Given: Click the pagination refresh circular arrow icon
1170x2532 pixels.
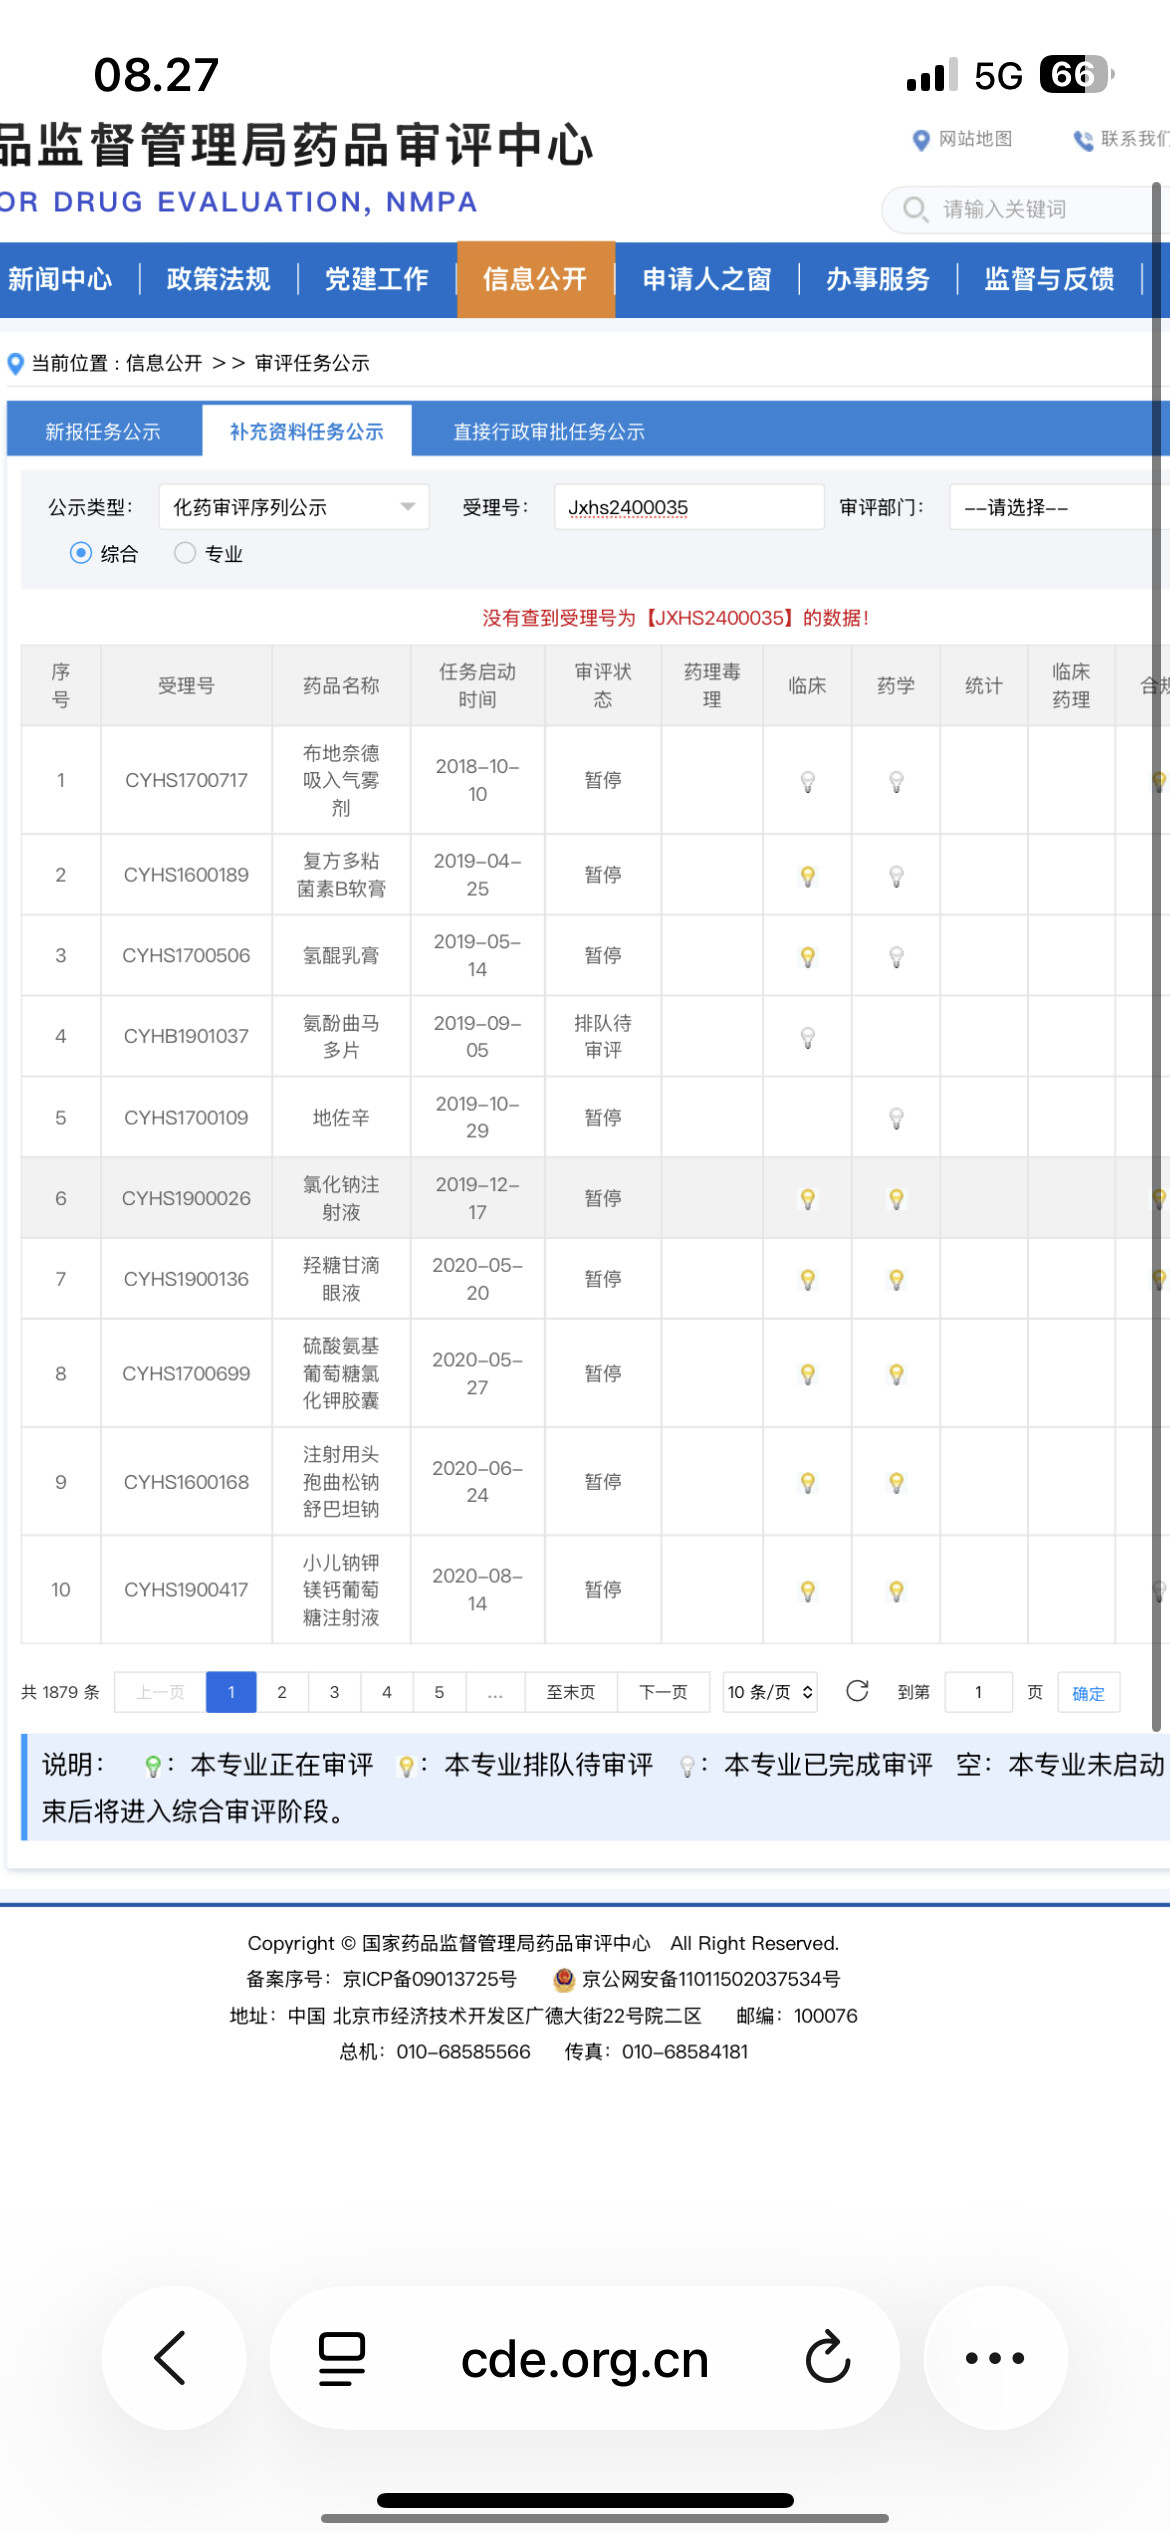Looking at the screenshot, I should 857,1691.
